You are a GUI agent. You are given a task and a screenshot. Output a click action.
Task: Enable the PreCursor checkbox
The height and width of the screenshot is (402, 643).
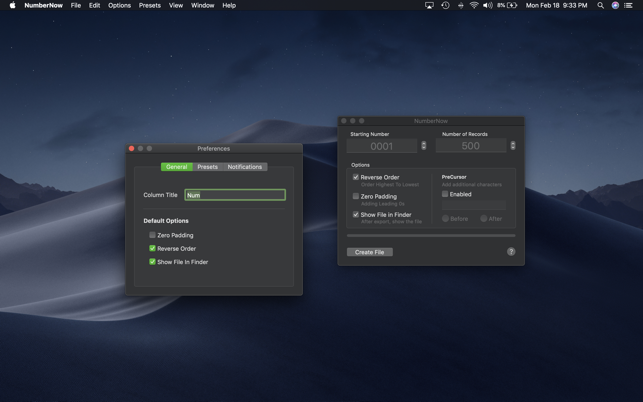coord(445,194)
